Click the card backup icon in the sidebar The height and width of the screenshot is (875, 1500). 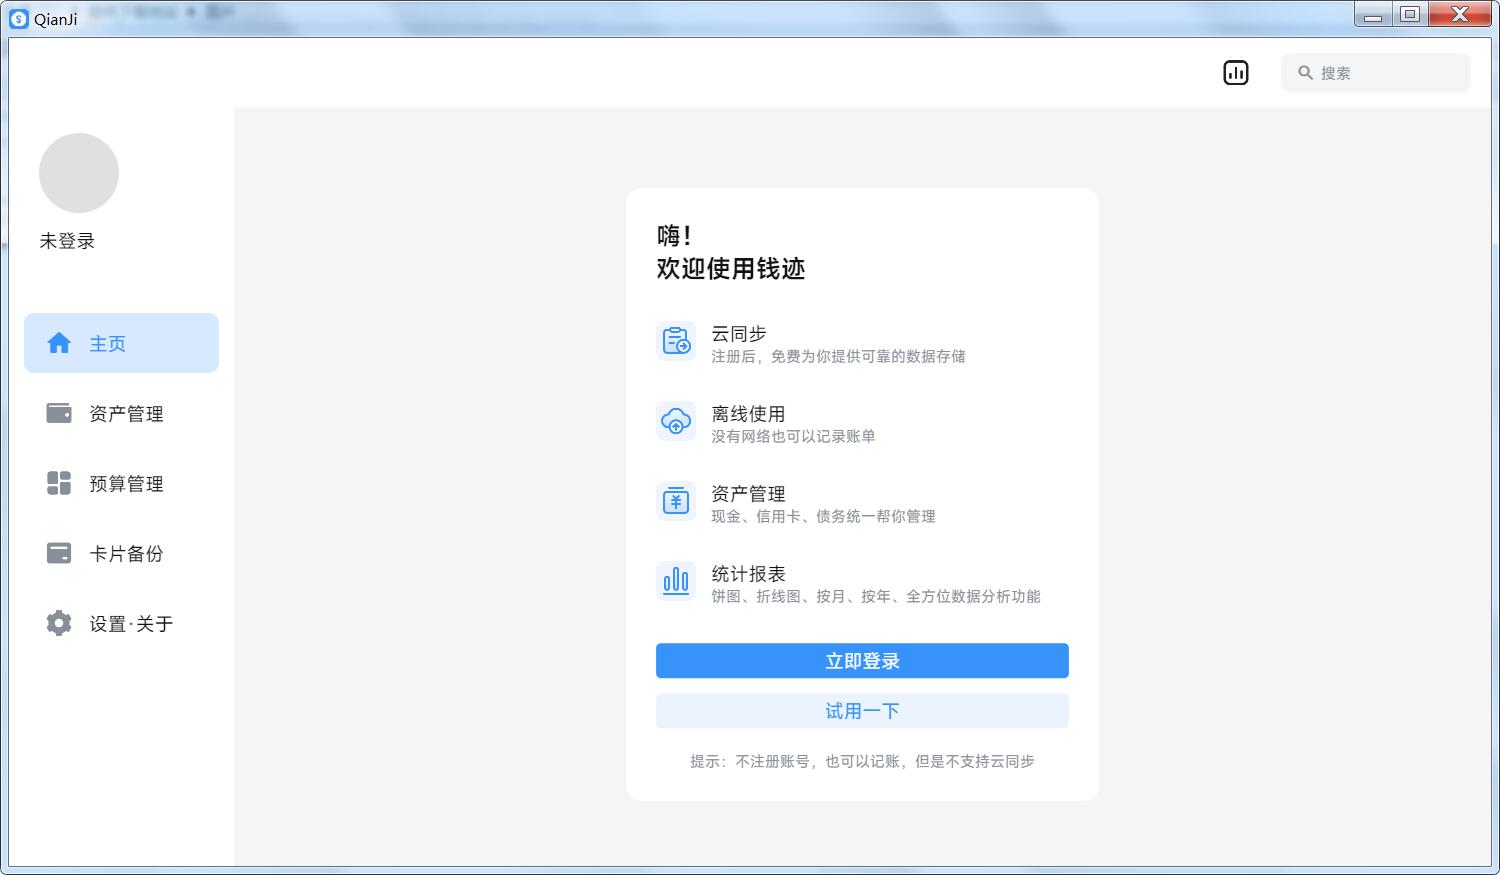[x=59, y=553]
